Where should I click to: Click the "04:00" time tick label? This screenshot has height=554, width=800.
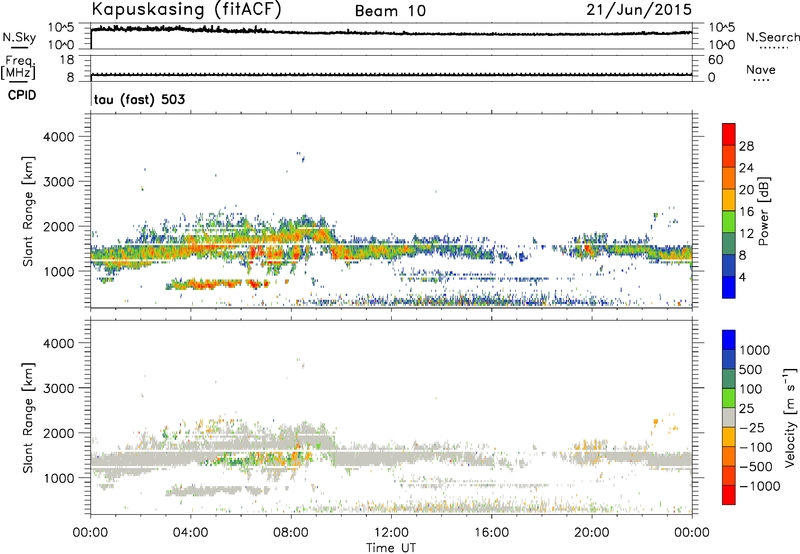point(190,533)
